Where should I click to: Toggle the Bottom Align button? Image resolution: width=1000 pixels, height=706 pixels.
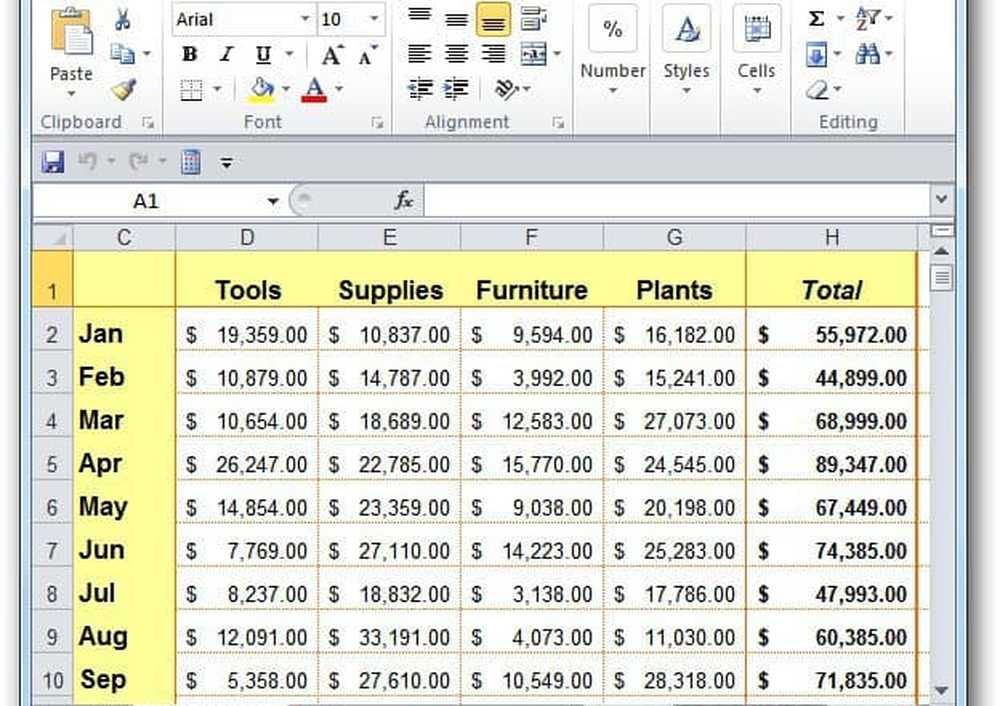pos(493,19)
